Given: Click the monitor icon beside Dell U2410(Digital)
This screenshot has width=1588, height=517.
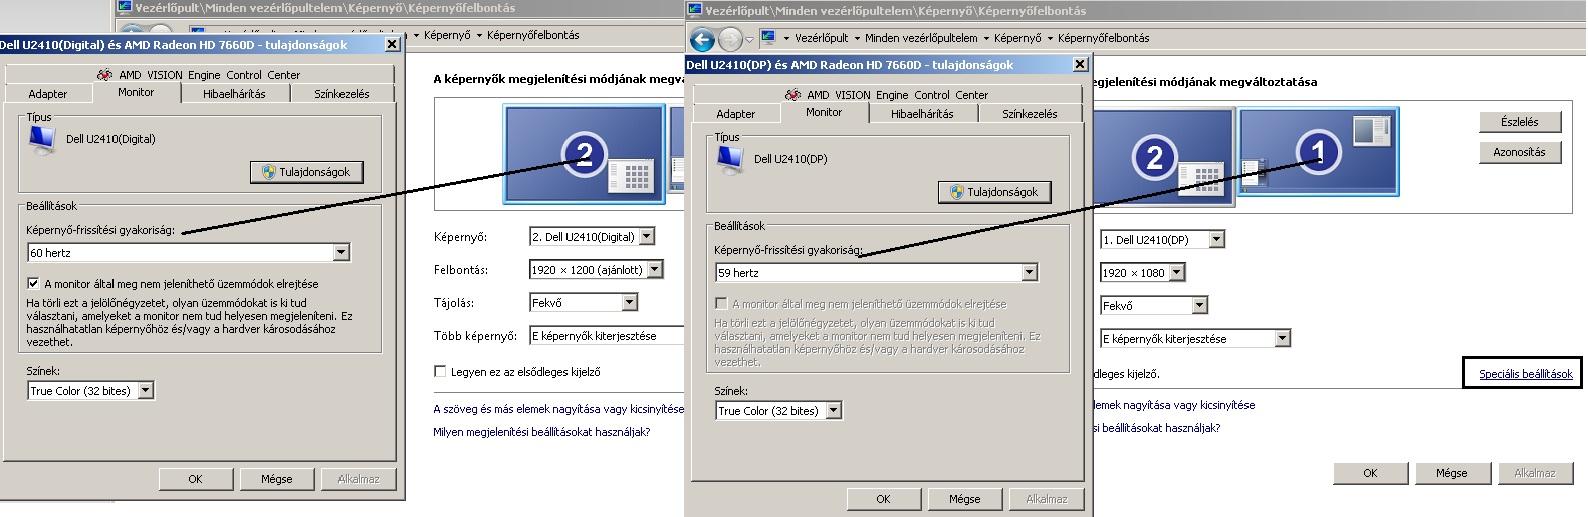Looking at the screenshot, I should pos(42,139).
